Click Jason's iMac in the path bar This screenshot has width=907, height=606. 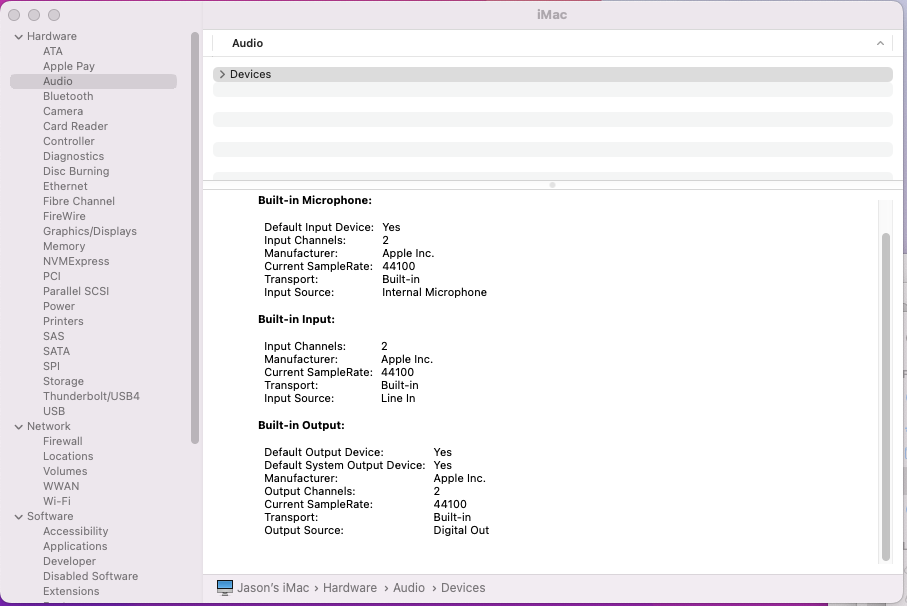(273, 588)
